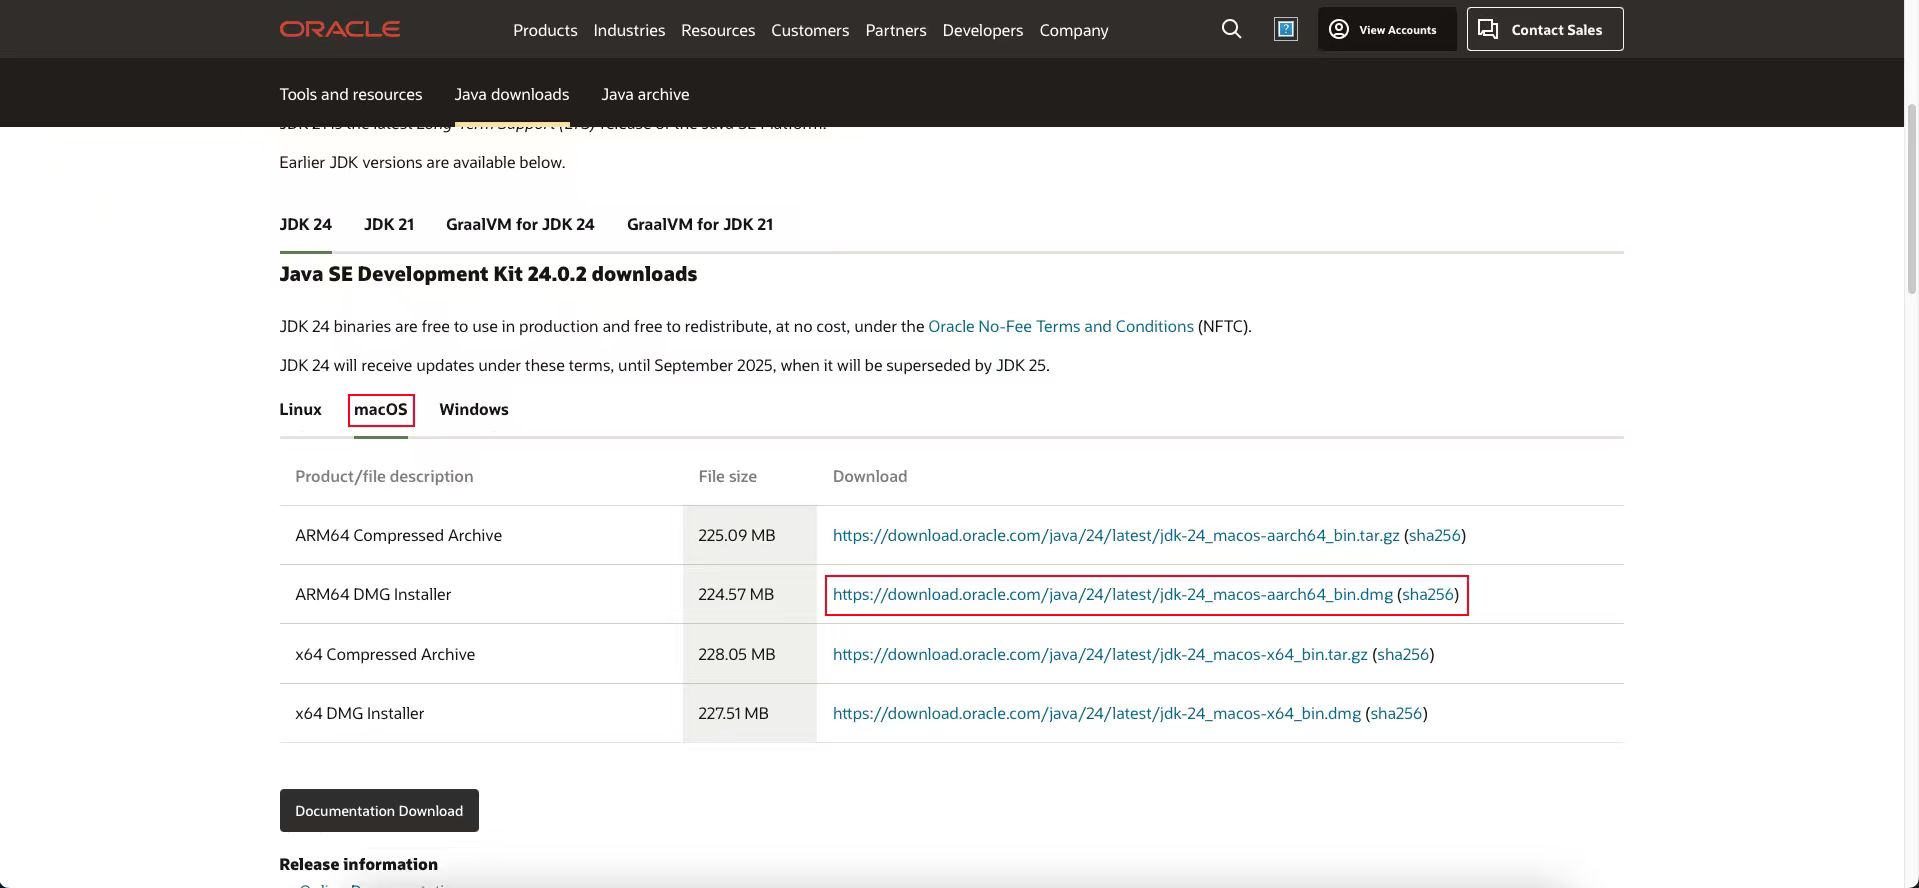
Task: Expand the Developers navigation menu
Action: [982, 30]
